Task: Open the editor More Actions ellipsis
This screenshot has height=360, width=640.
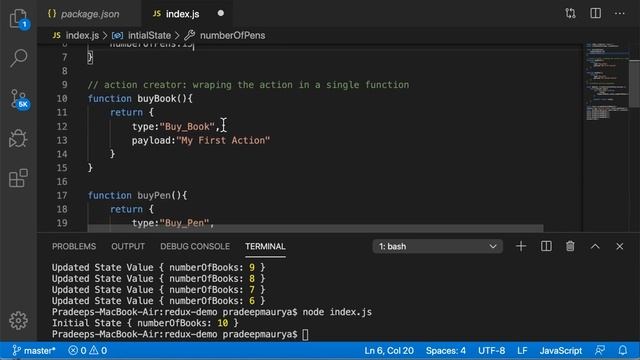Action: coord(620,13)
